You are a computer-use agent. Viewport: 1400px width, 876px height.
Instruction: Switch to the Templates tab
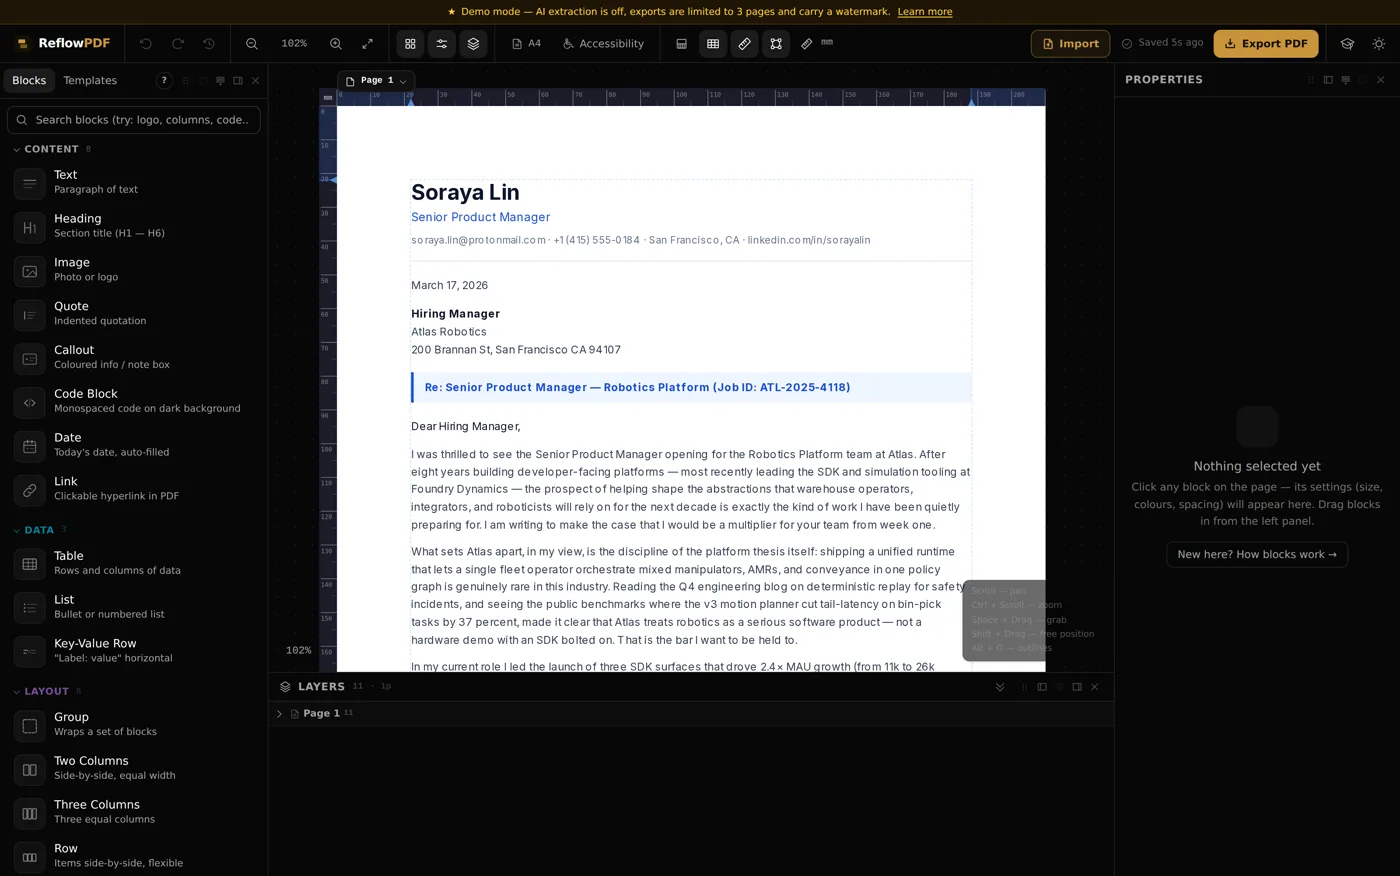[90, 81]
